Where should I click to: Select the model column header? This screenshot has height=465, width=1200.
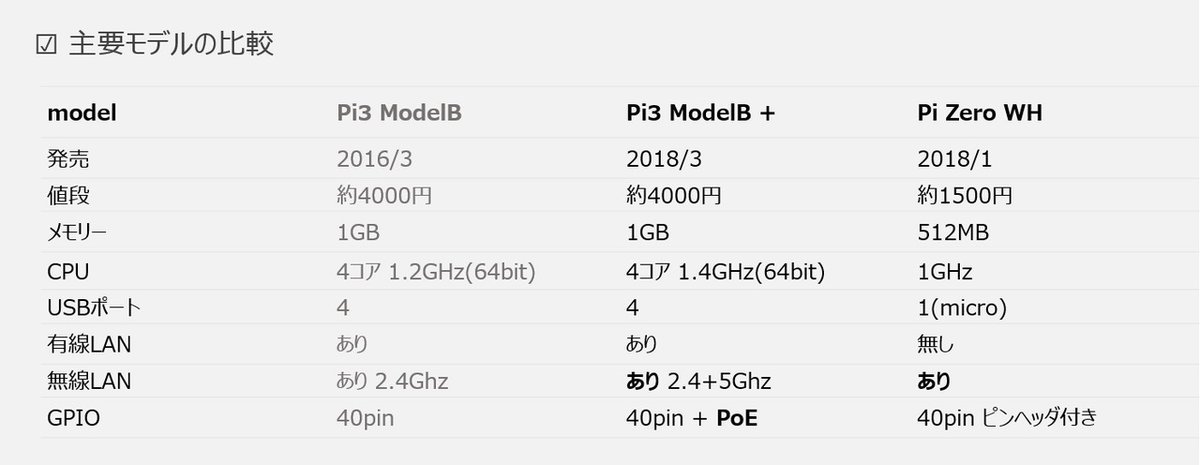(82, 113)
